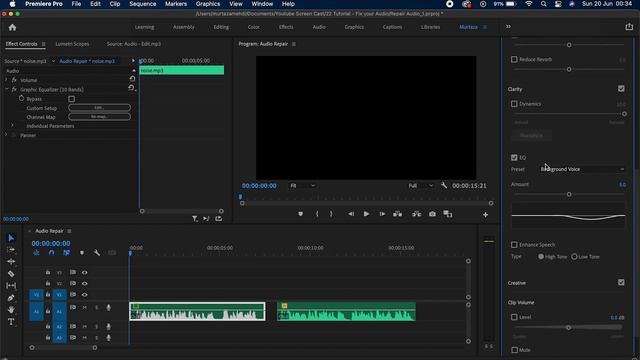This screenshot has width=640, height=360.
Task: Click Export Frame camera icon
Action: click(x=432, y=214)
